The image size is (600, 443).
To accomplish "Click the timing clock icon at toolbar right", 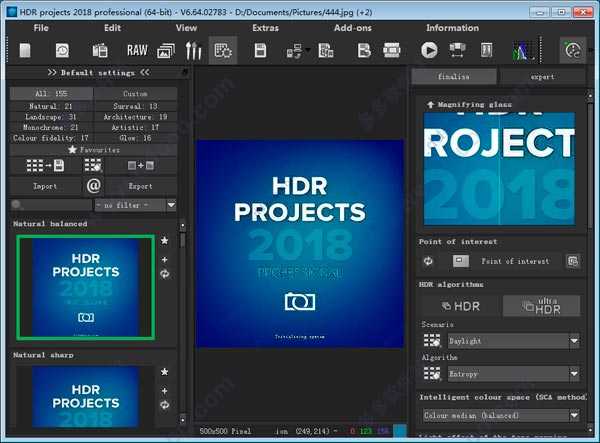I will tap(572, 50).
